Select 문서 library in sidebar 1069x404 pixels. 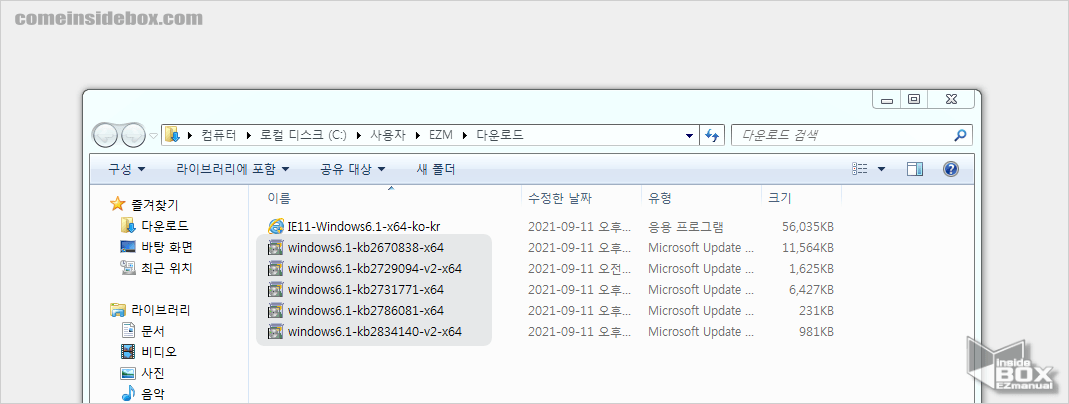point(153,331)
